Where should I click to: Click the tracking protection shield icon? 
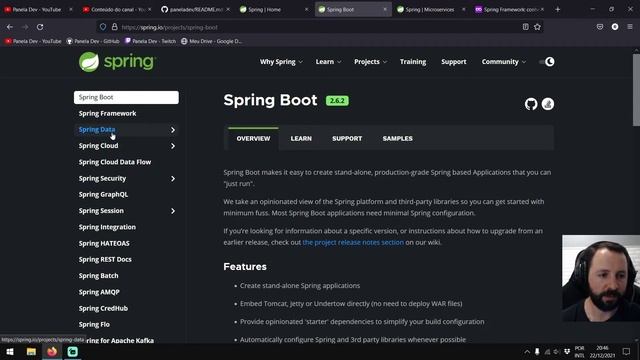103,27
